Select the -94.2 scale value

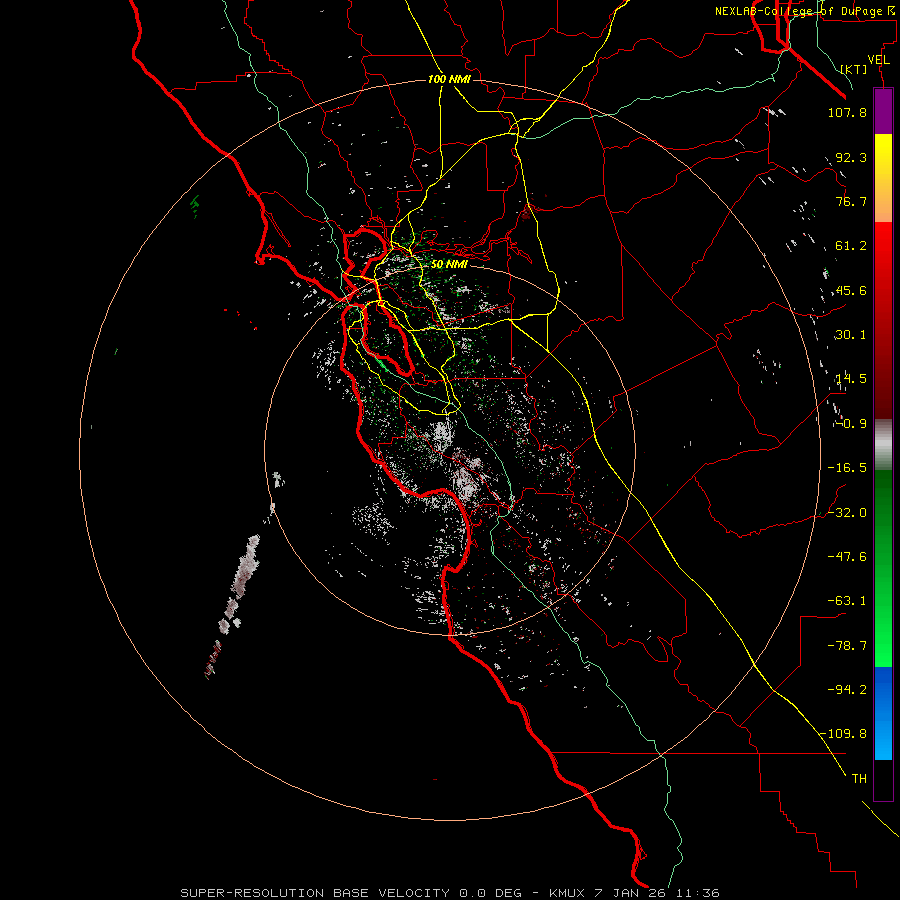tap(847, 689)
